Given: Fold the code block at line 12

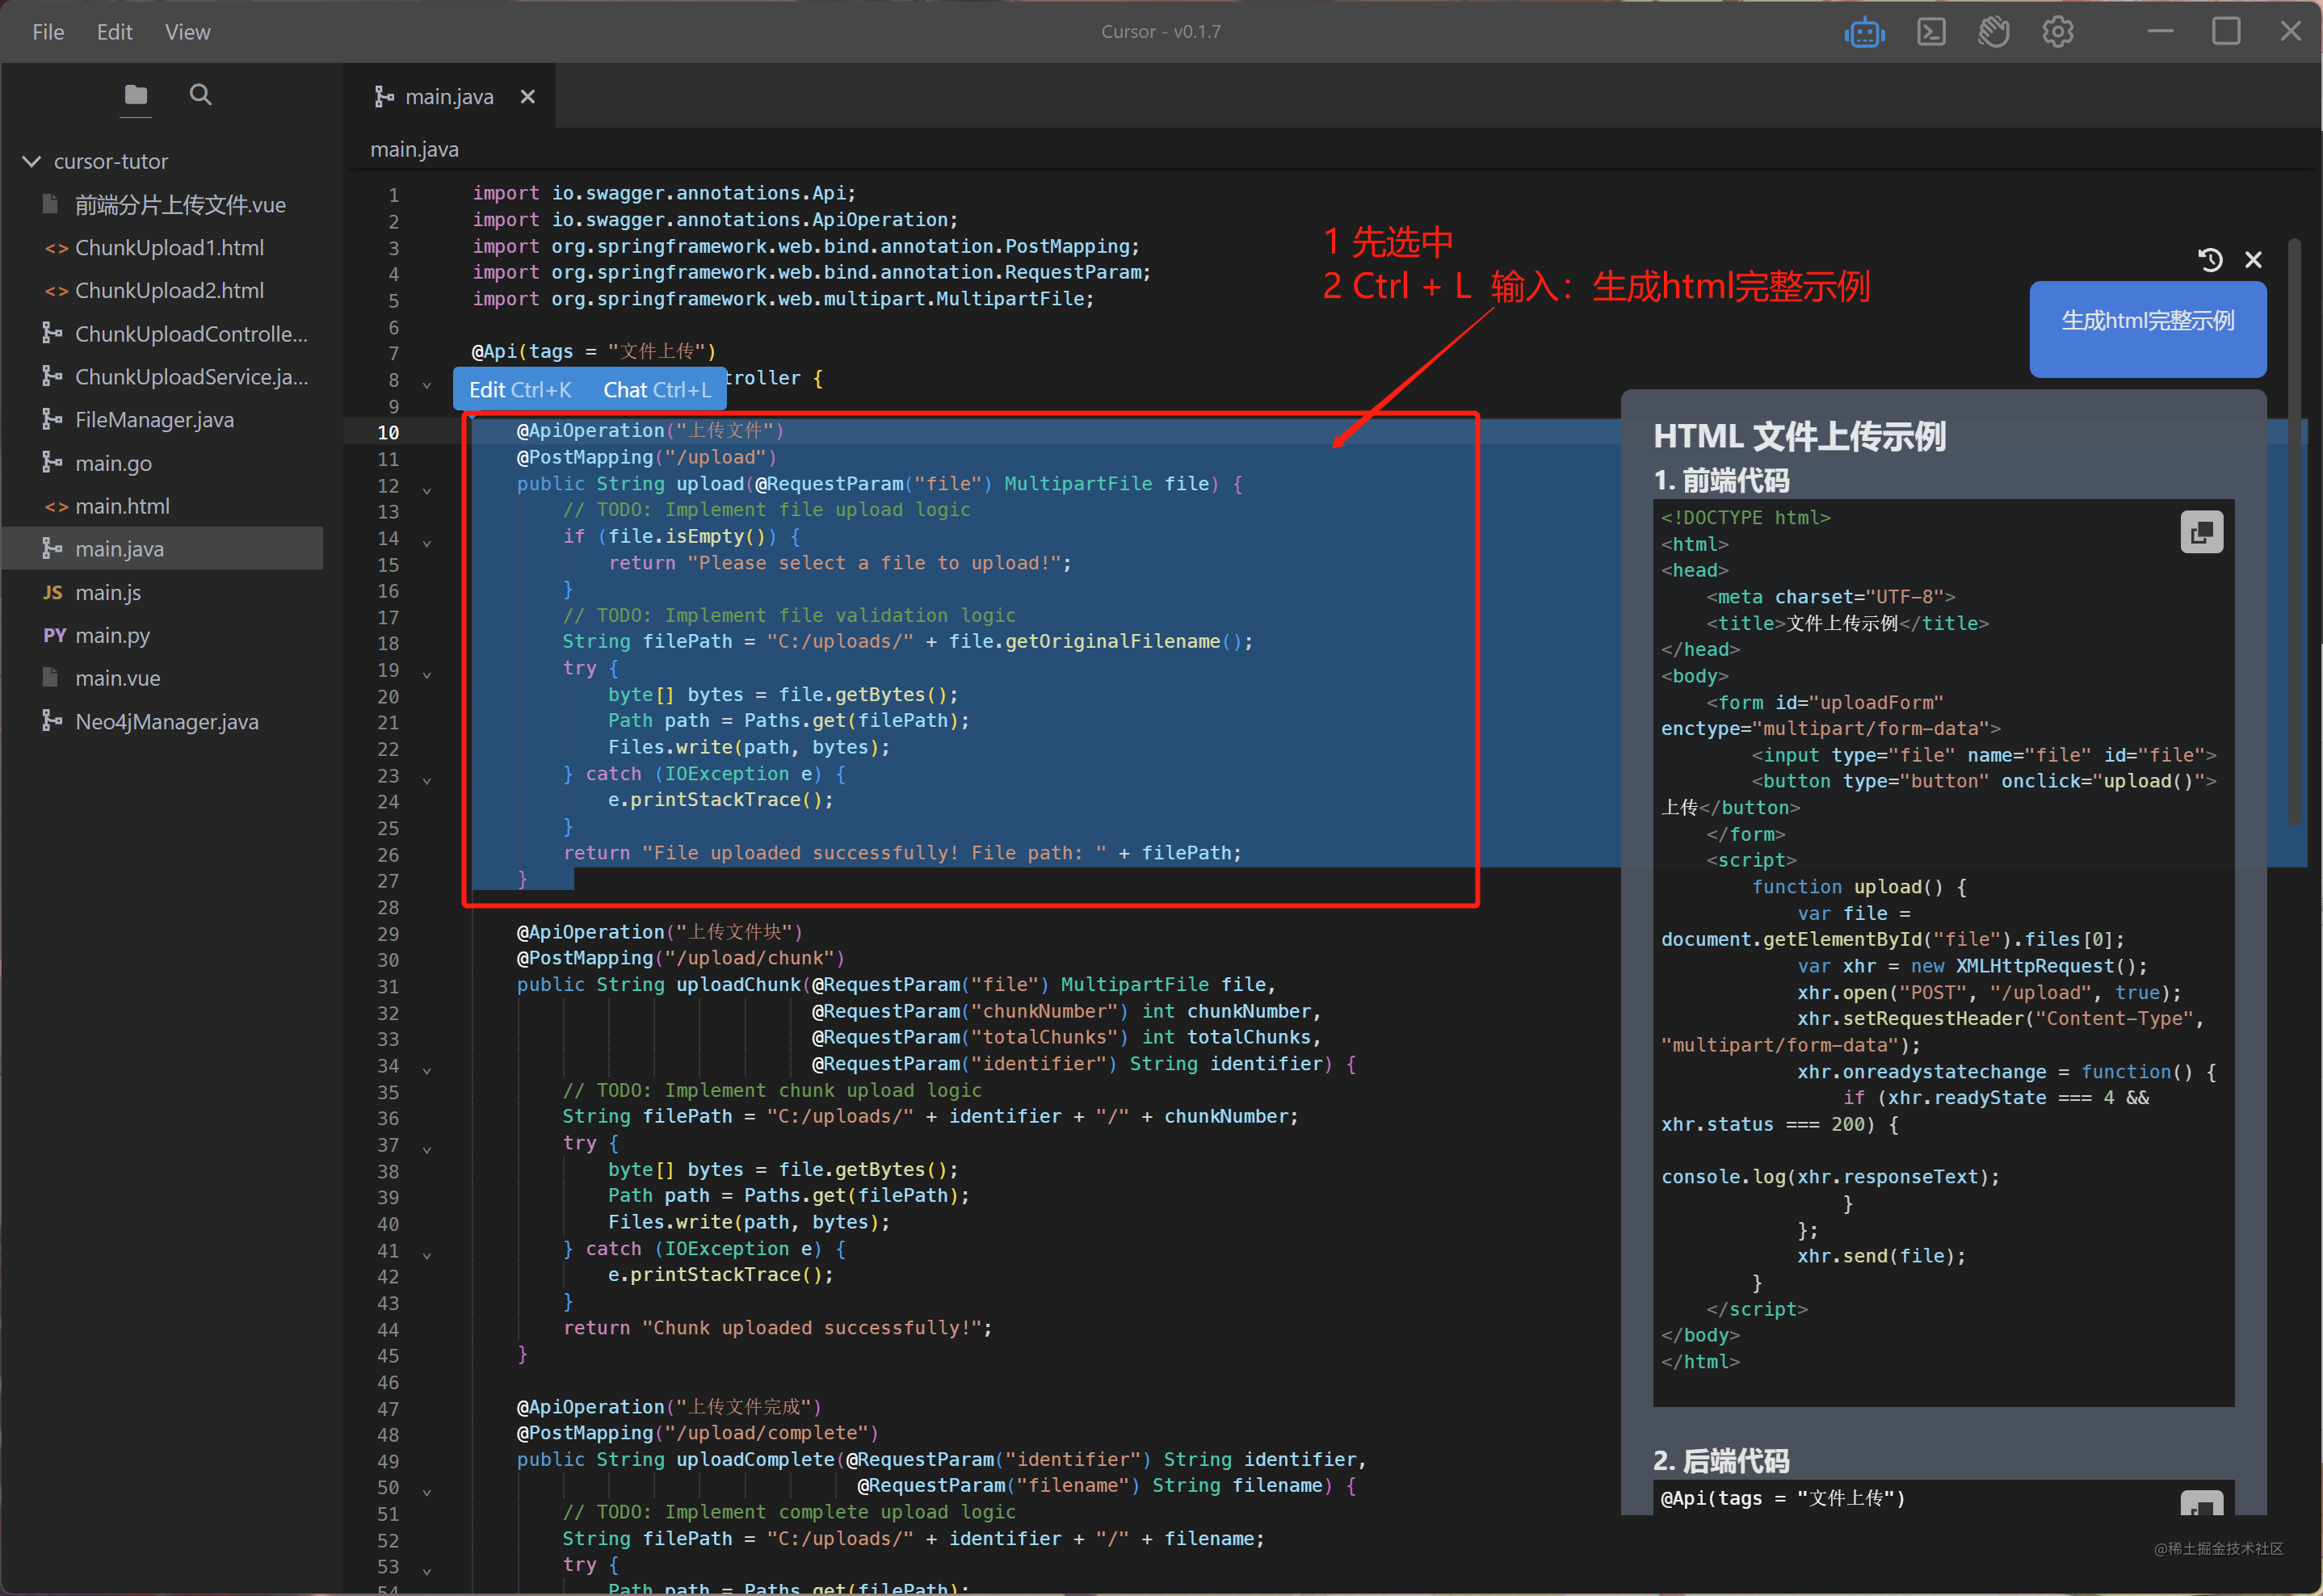Looking at the screenshot, I should coord(427,490).
